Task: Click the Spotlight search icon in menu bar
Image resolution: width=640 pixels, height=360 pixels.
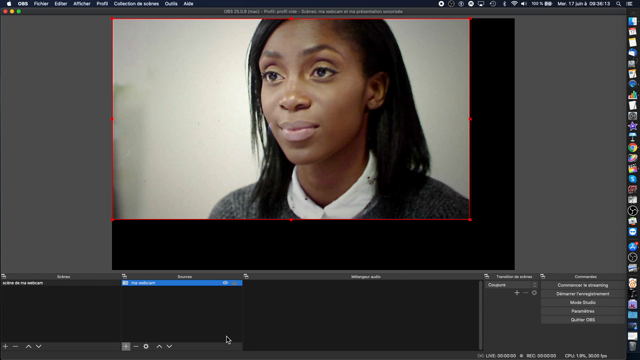Action: [x=618, y=4]
